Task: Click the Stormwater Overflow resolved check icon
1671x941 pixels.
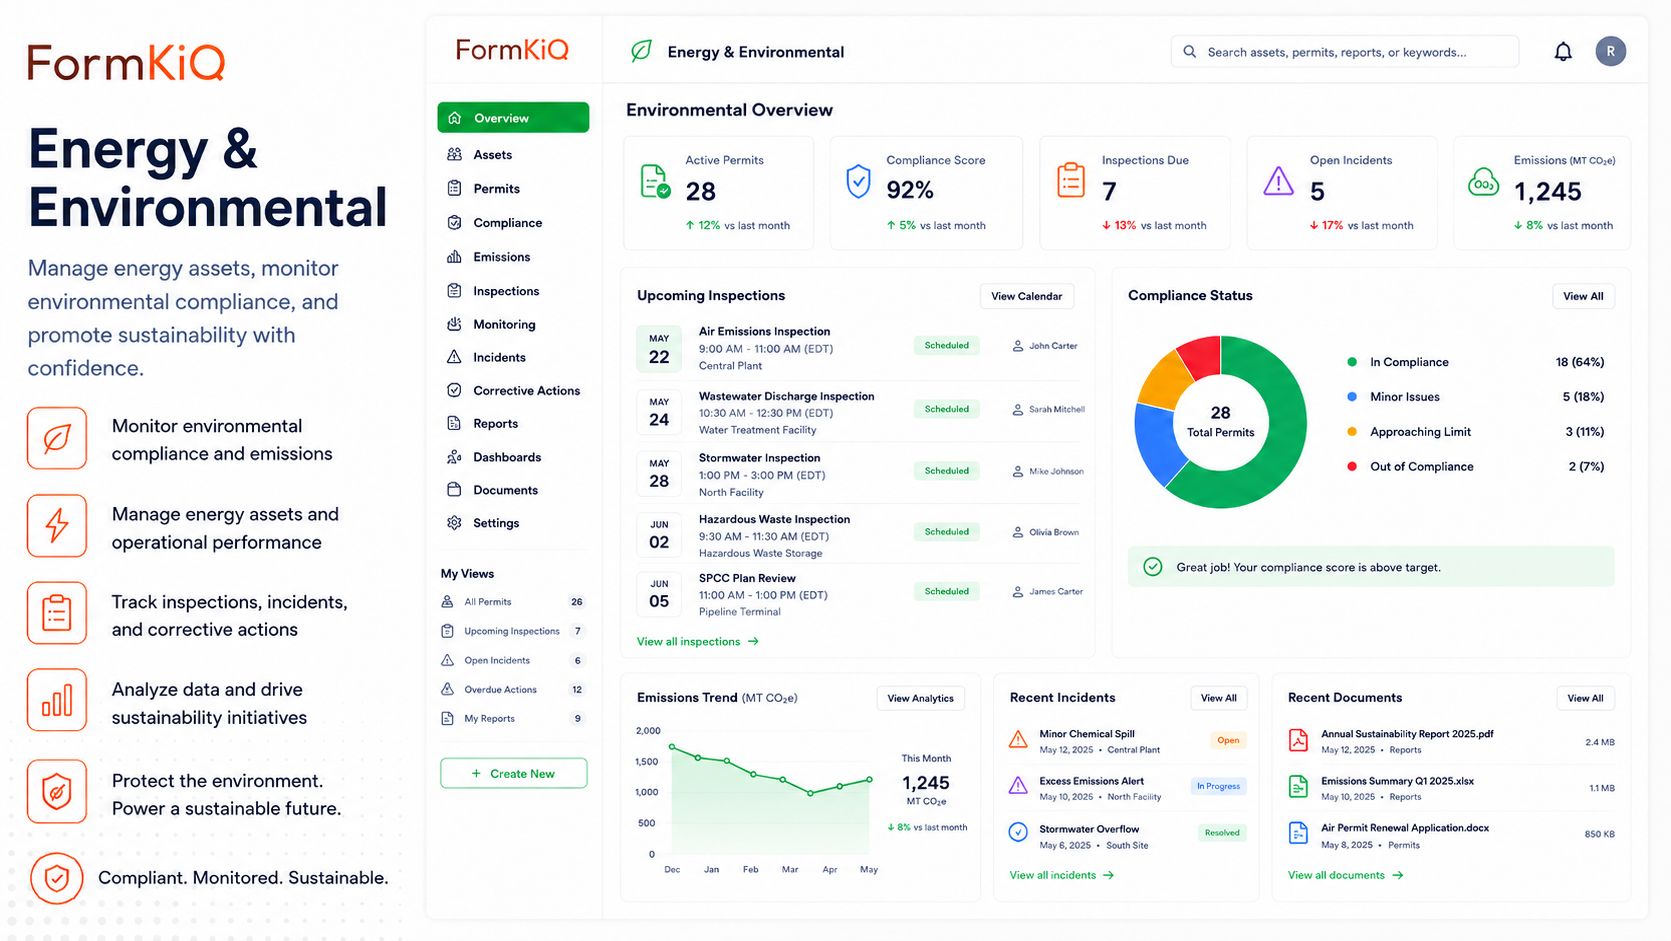Action: [1018, 832]
